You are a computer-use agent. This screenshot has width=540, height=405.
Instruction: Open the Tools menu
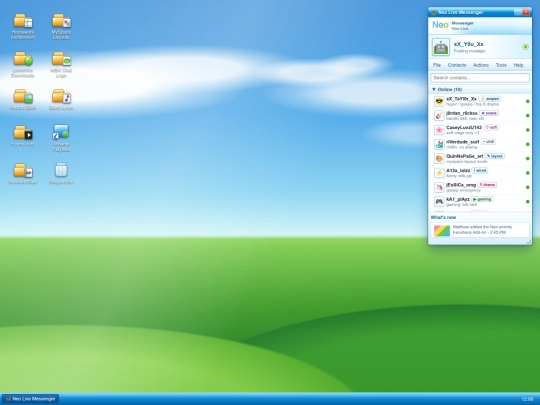point(501,65)
